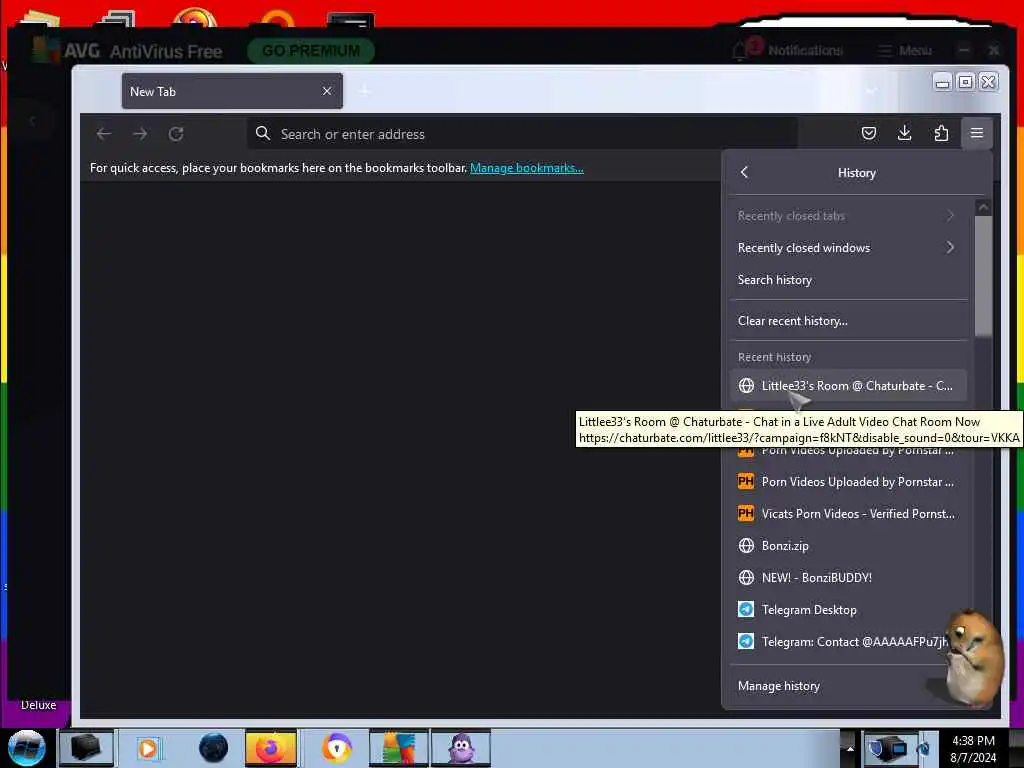The height and width of the screenshot is (768, 1024).
Task: Click the History panel scroll-up arrow
Action: (x=984, y=208)
